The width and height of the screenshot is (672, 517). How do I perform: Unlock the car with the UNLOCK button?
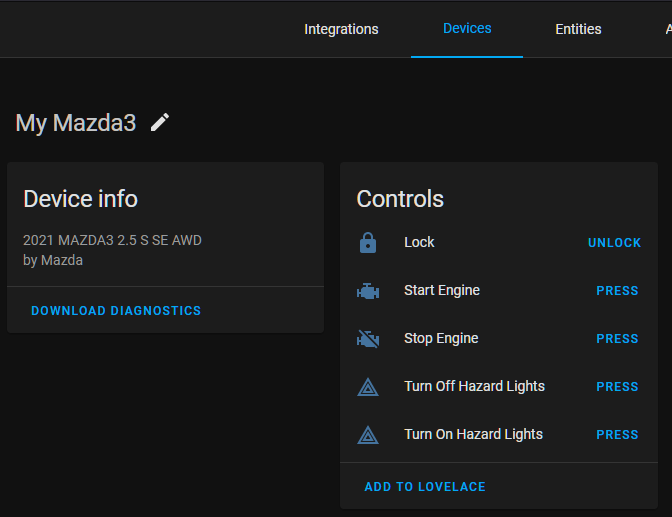click(x=614, y=243)
